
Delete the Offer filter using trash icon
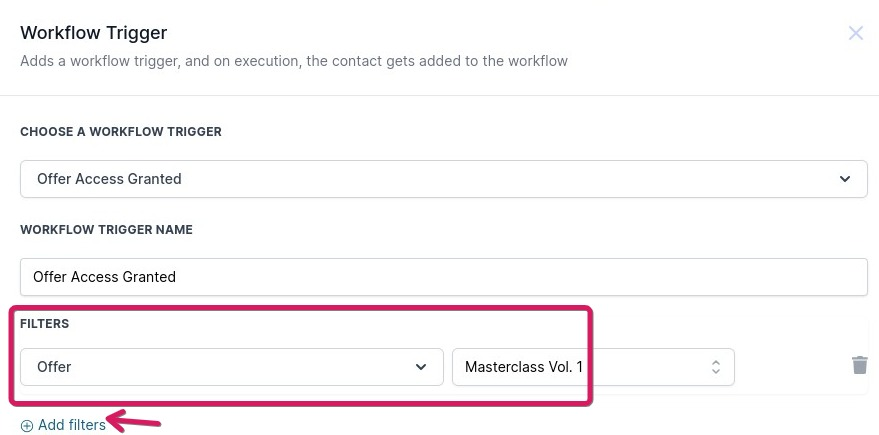point(860,365)
